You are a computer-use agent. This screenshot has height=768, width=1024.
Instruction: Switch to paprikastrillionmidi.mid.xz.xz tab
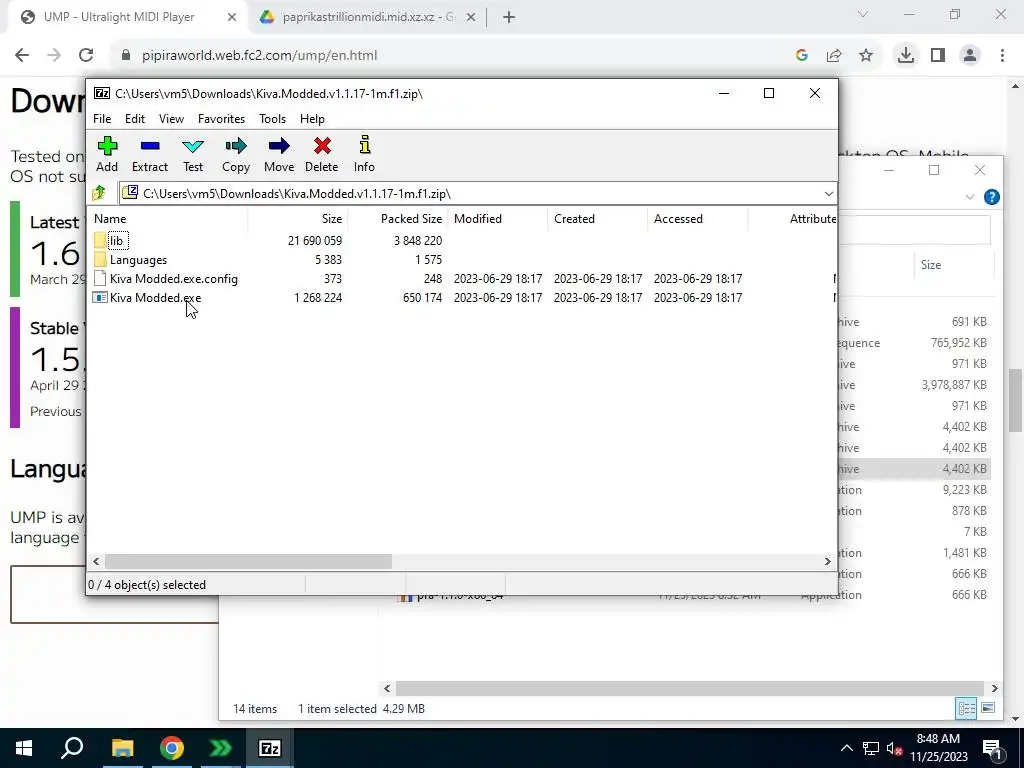369,17
